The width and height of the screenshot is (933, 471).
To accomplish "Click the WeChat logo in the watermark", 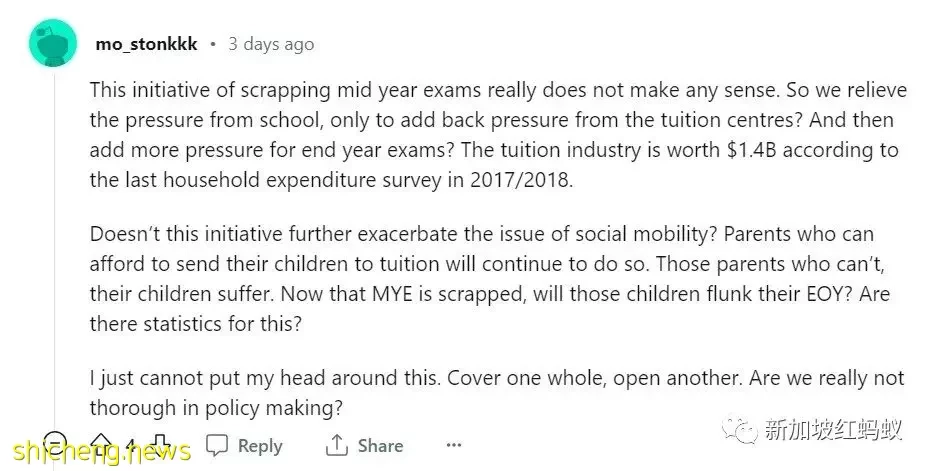I will (740, 428).
